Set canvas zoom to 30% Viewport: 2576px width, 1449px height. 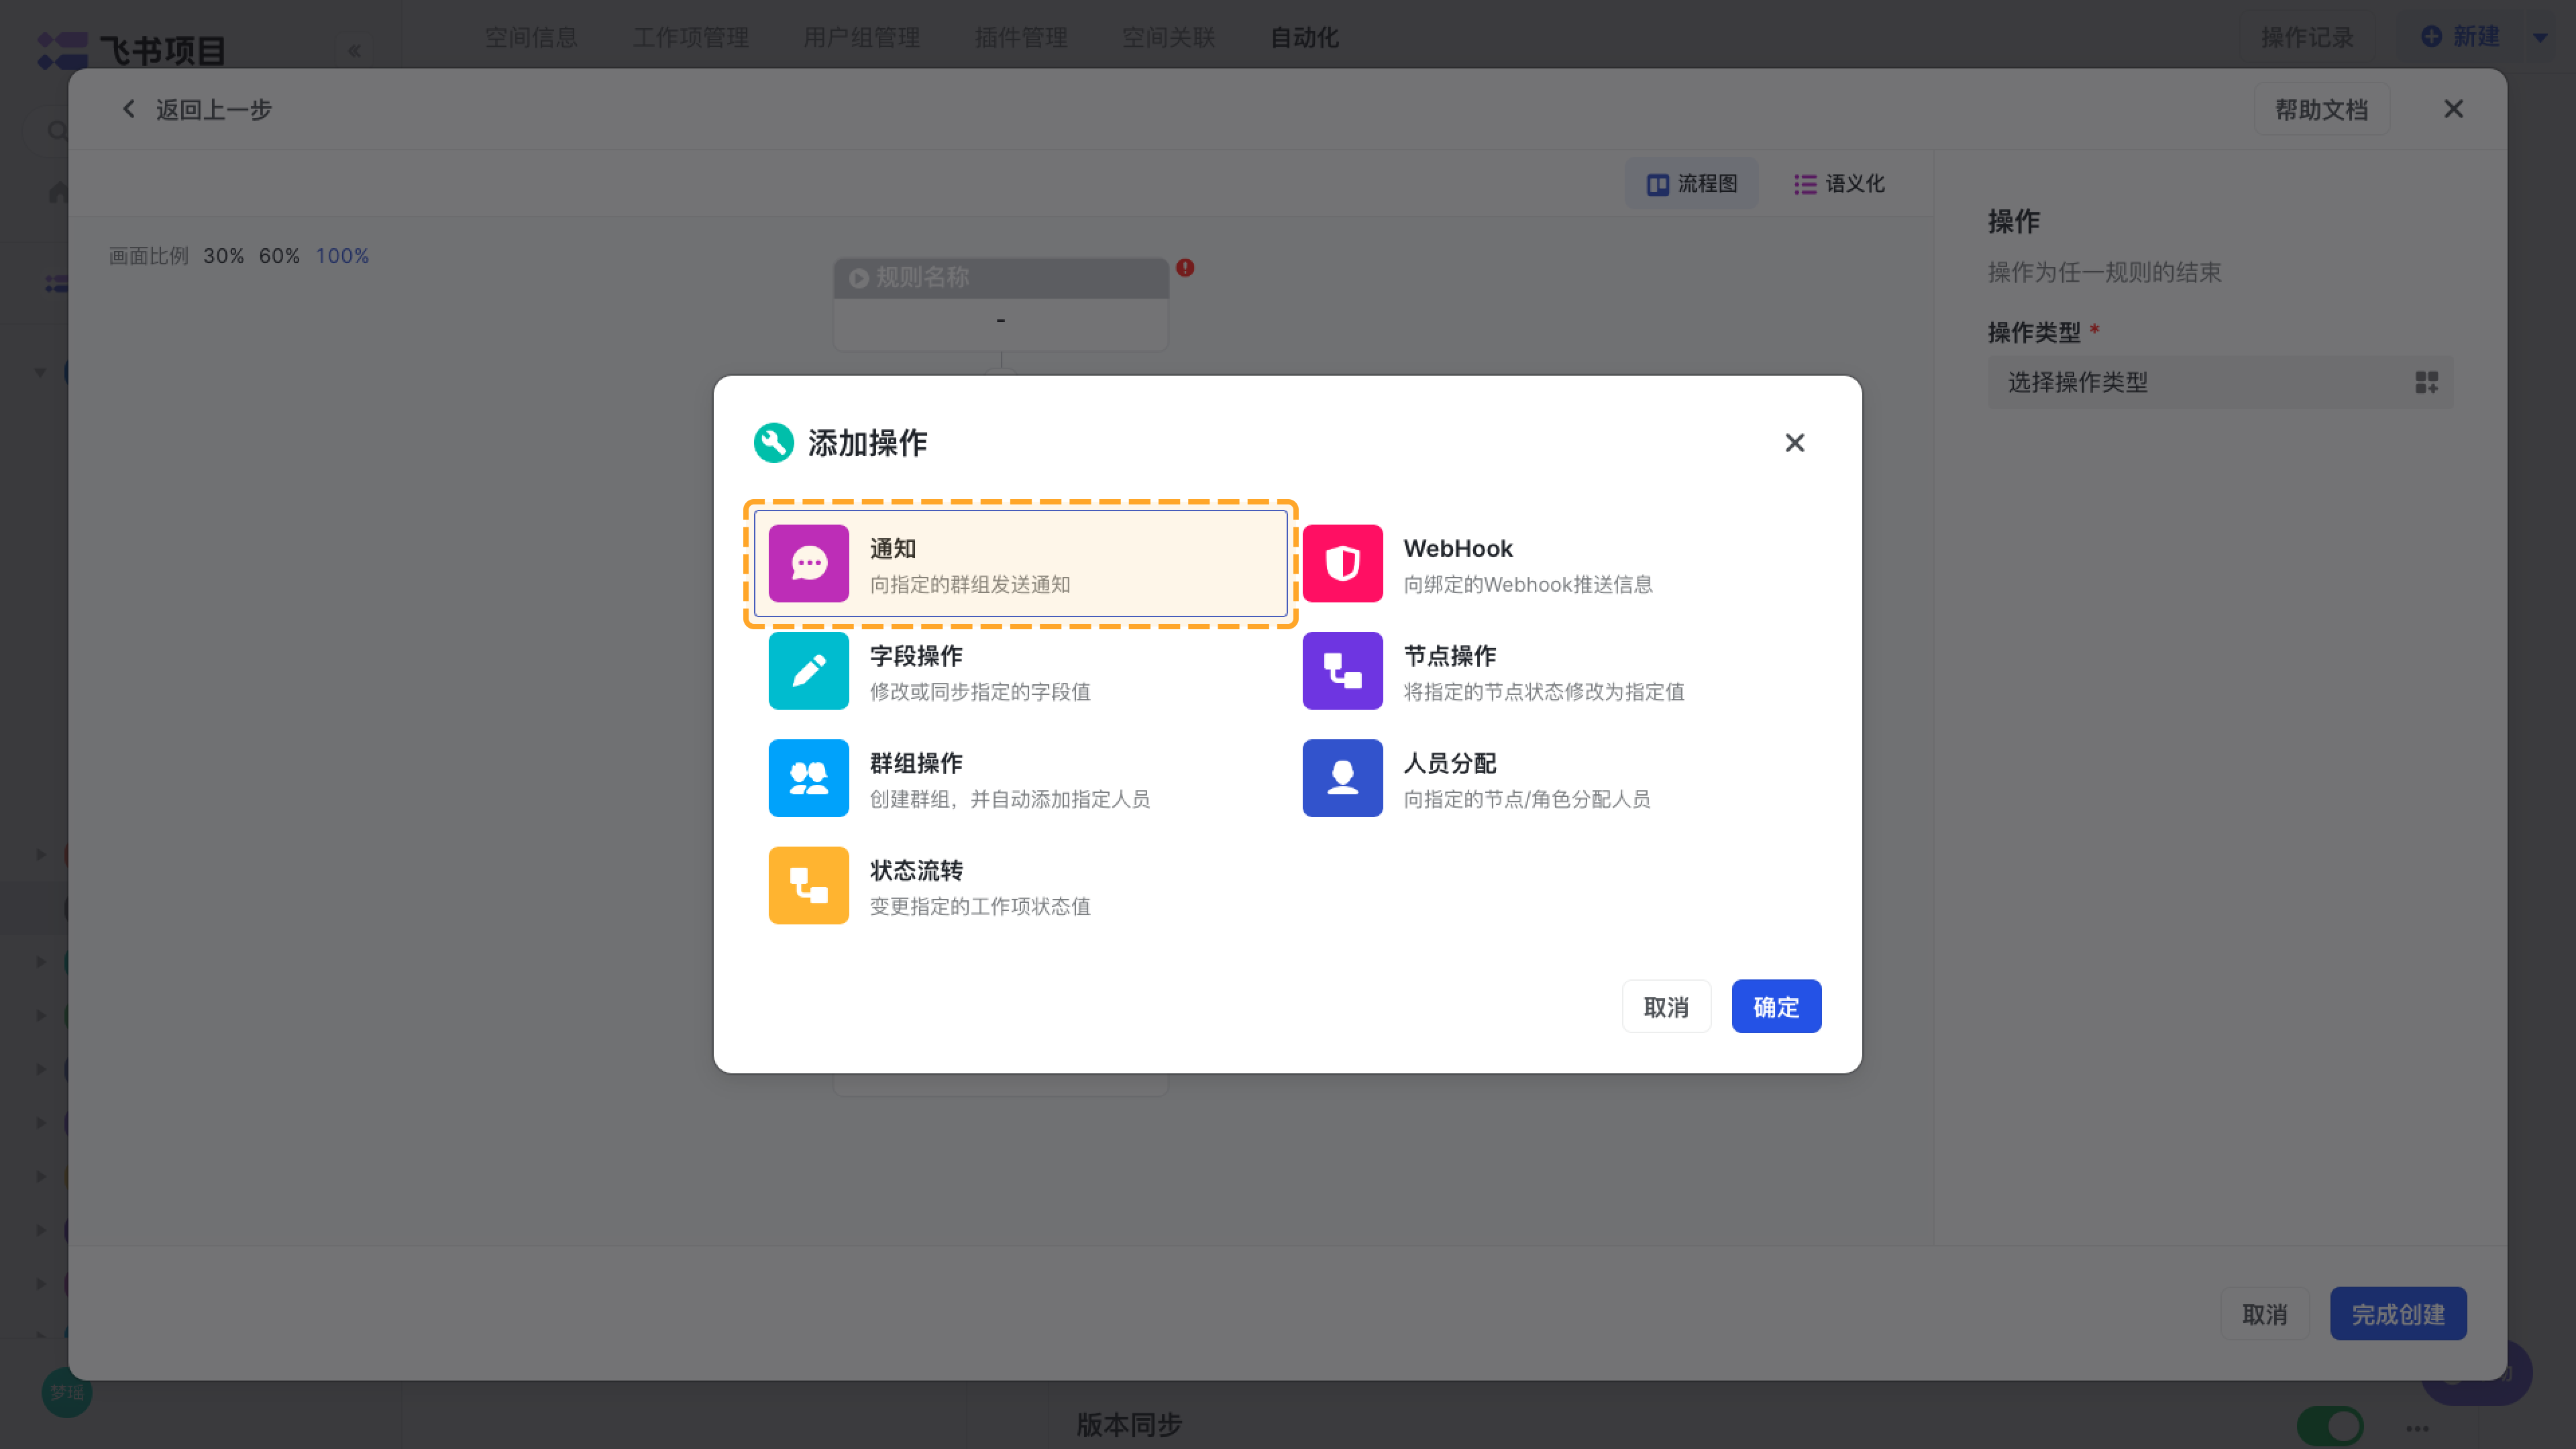pos(223,256)
